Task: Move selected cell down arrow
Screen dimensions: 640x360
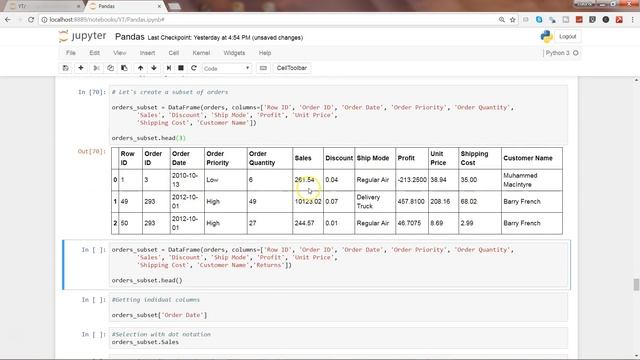Action: click(154, 68)
